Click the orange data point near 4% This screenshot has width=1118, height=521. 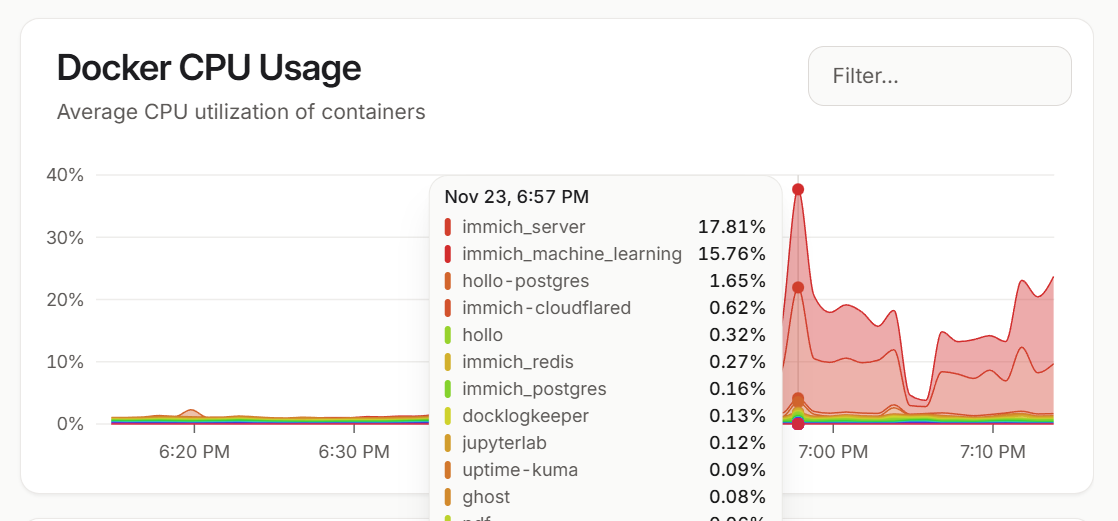(x=798, y=399)
